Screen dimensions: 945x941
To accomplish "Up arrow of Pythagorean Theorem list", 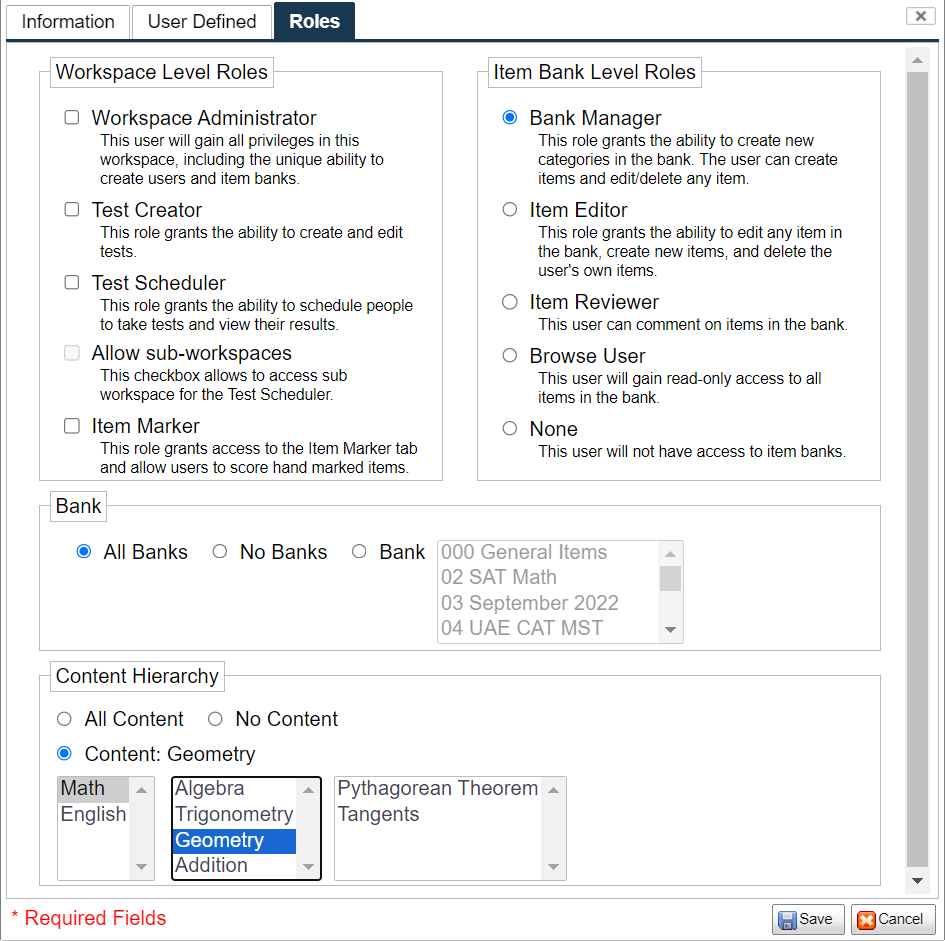I will point(553,790).
